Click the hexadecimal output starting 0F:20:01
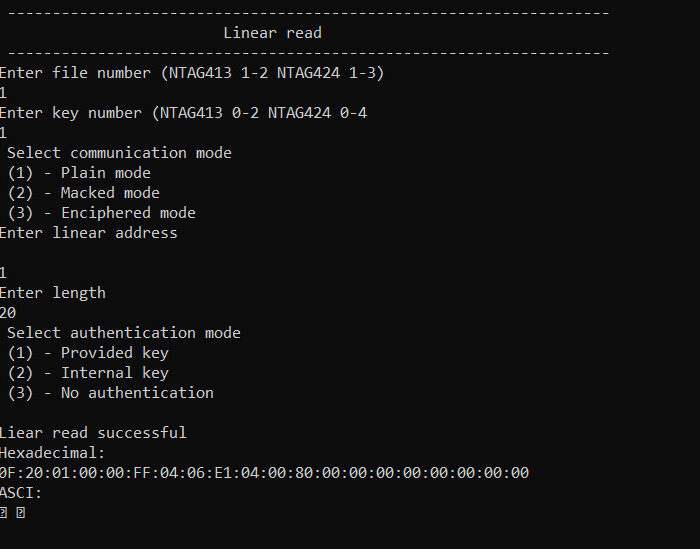 click(264, 473)
